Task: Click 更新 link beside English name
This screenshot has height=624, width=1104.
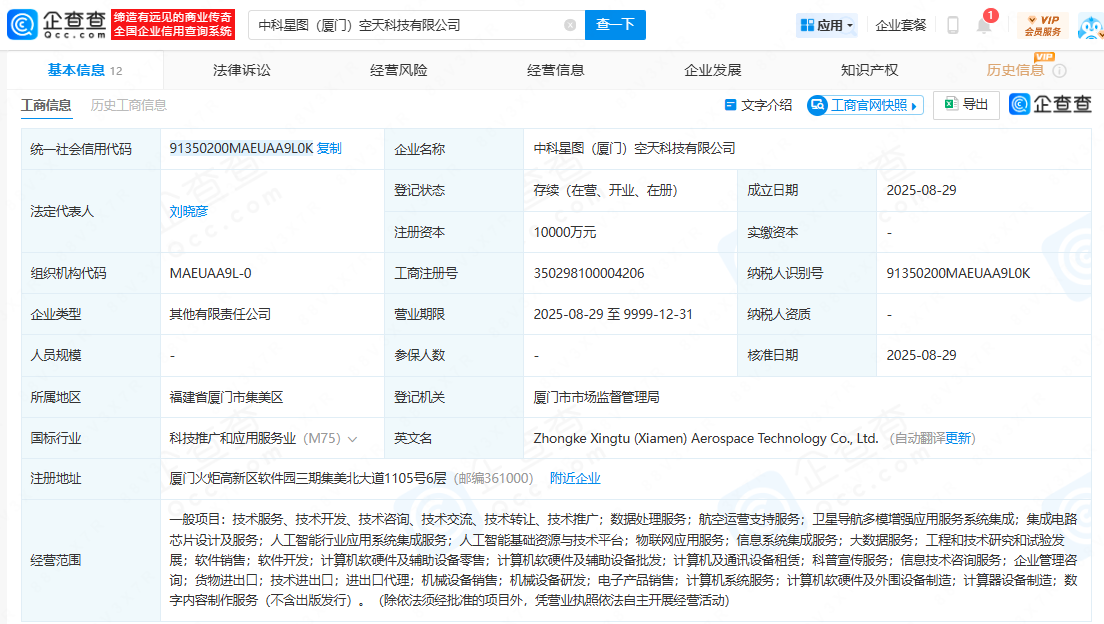Action: click(x=958, y=438)
